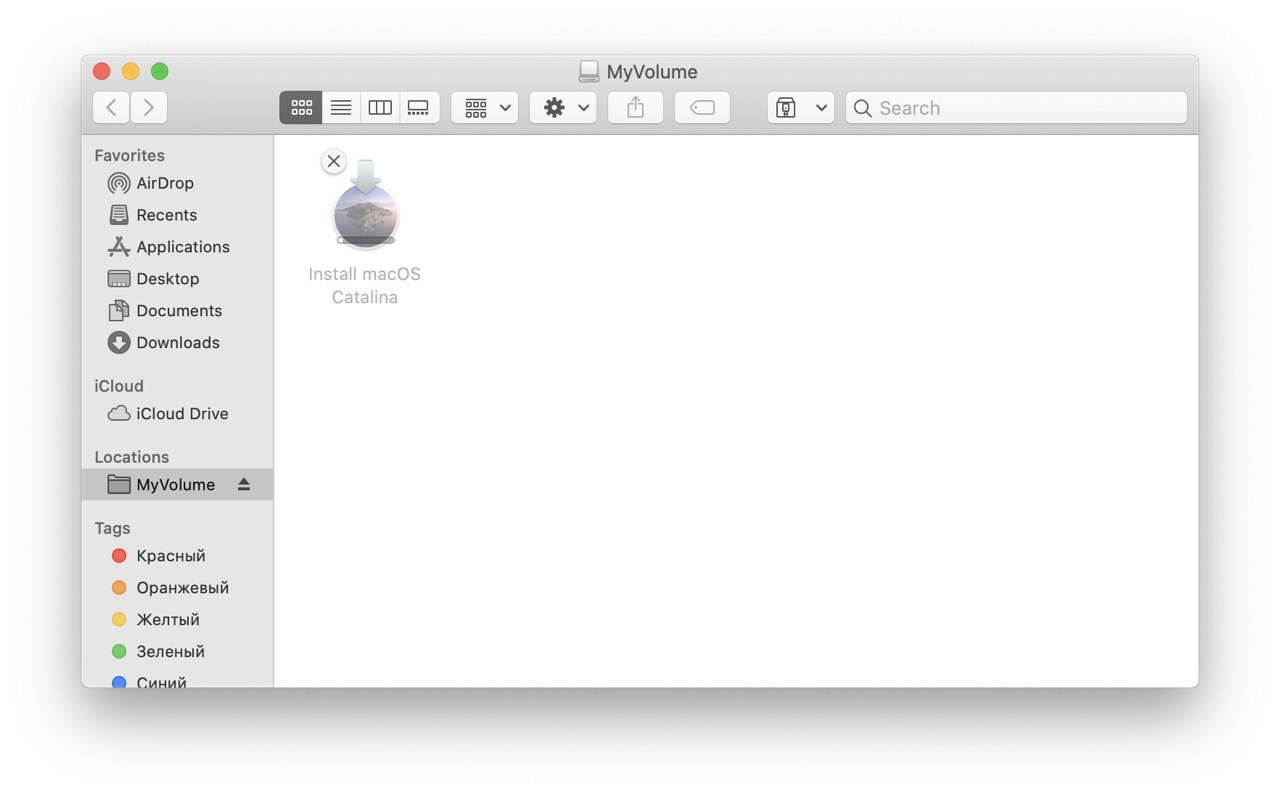This screenshot has height=795, width=1280.
Task: Switch to column view
Action: click(x=380, y=108)
